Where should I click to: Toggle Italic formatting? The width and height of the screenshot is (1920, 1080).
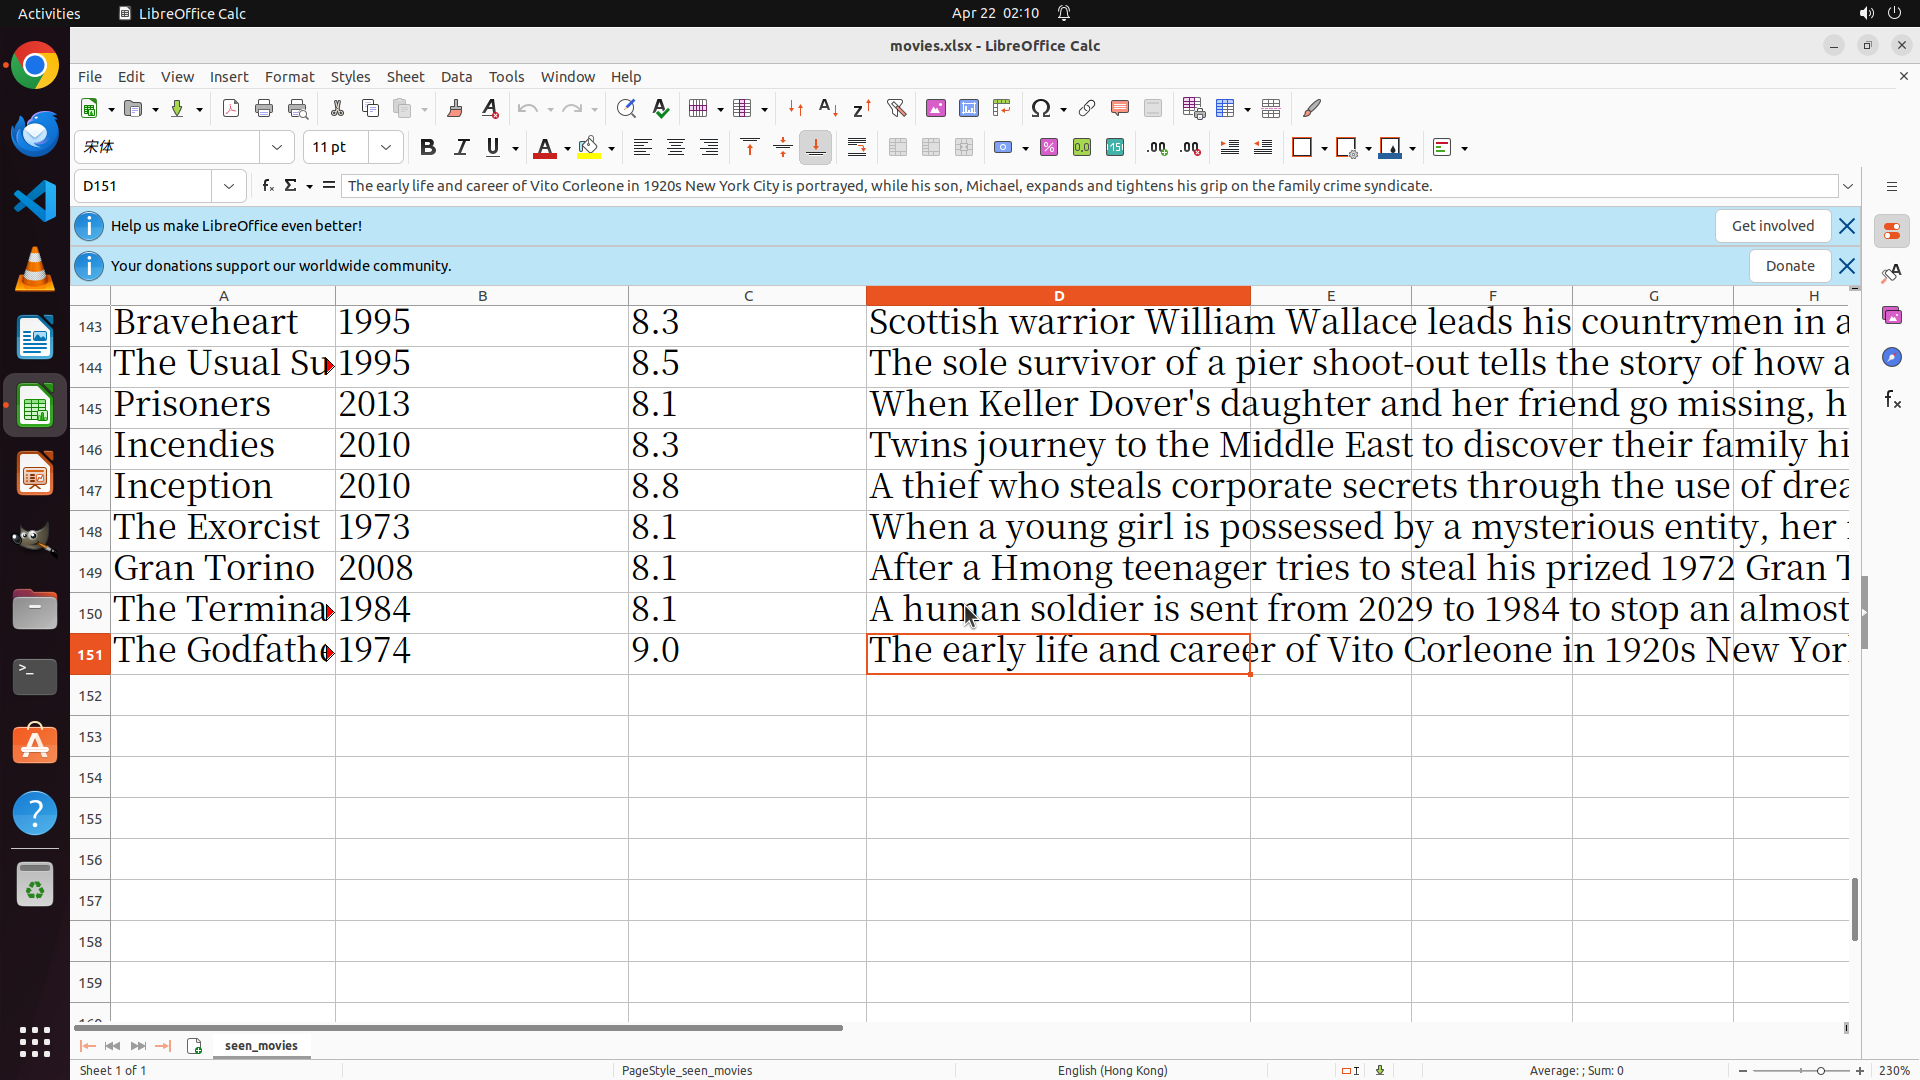click(461, 147)
